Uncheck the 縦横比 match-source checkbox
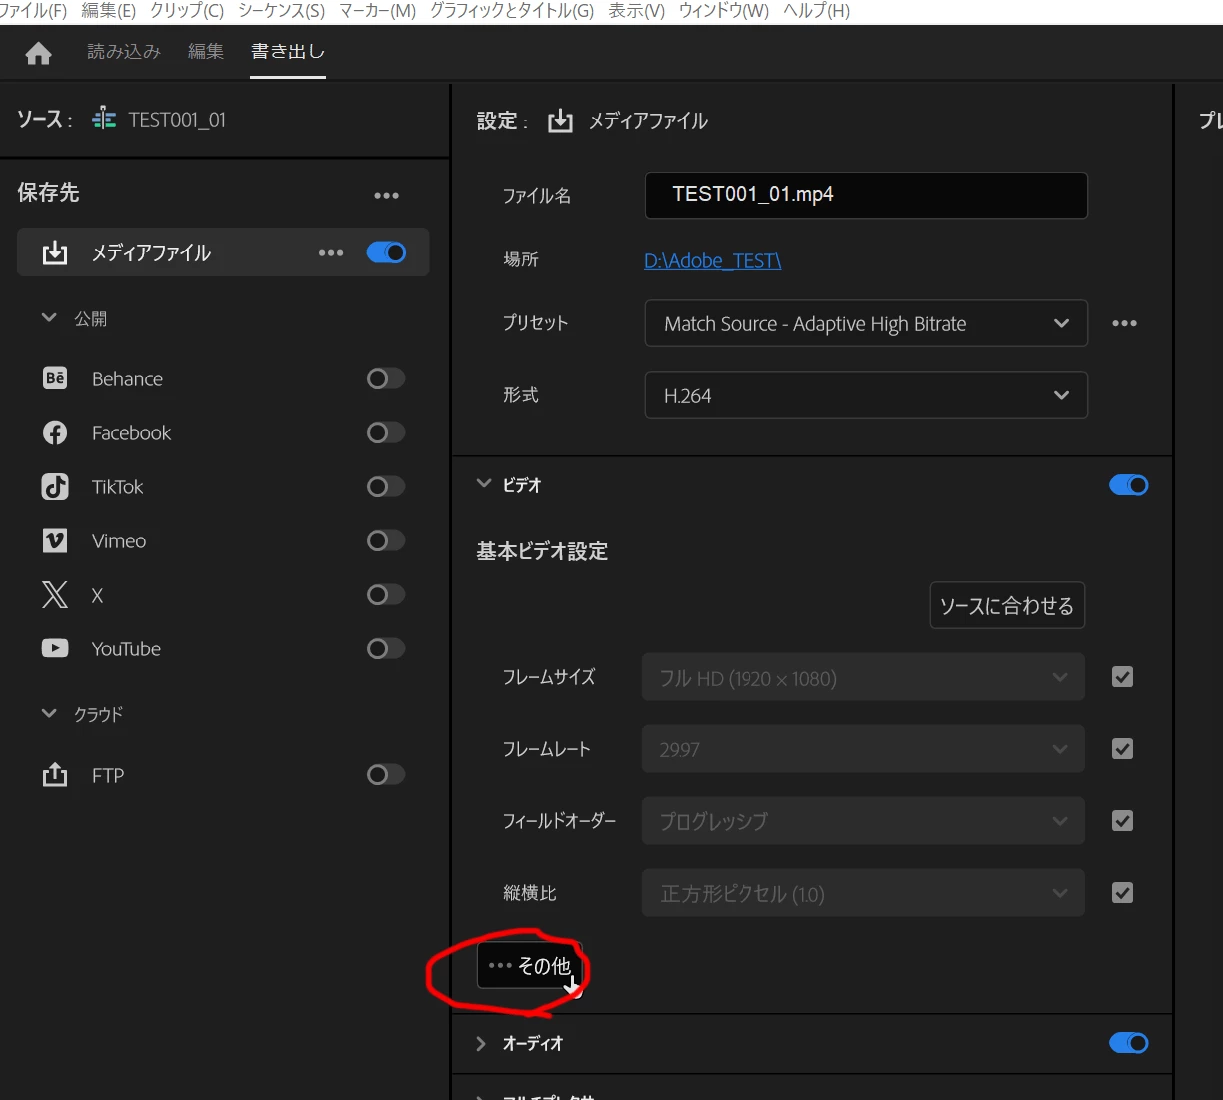This screenshot has height=1100, width=1223. point(1122,893)
